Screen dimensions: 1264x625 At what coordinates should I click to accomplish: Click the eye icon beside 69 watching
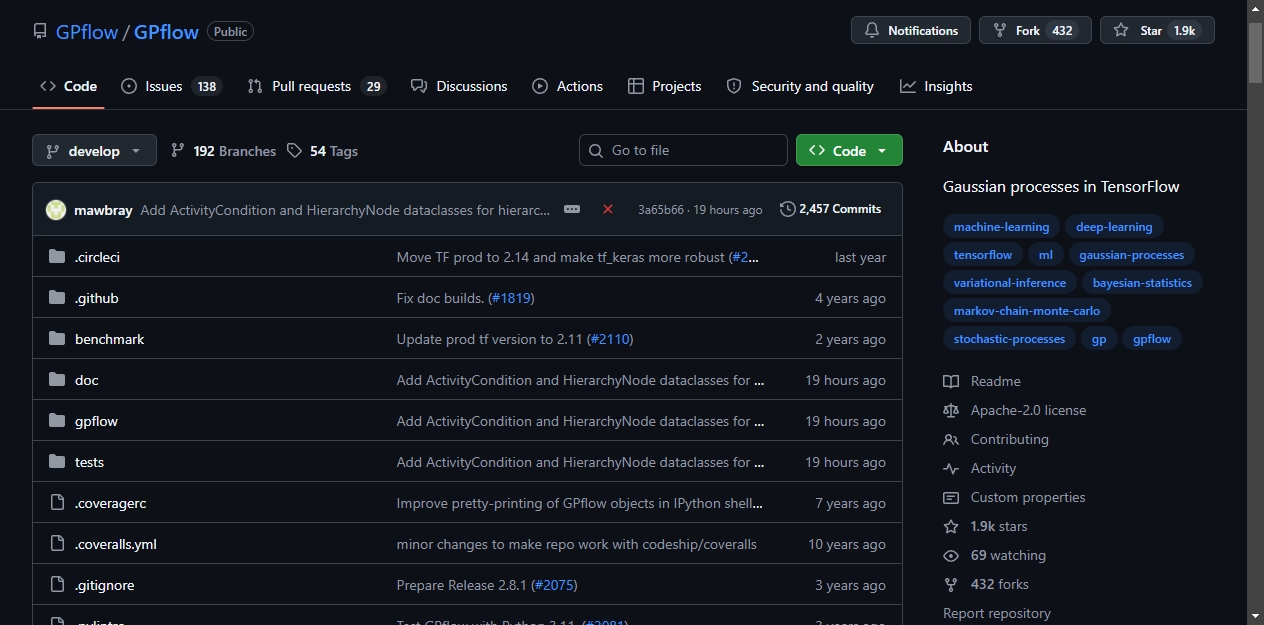point(951,555)
